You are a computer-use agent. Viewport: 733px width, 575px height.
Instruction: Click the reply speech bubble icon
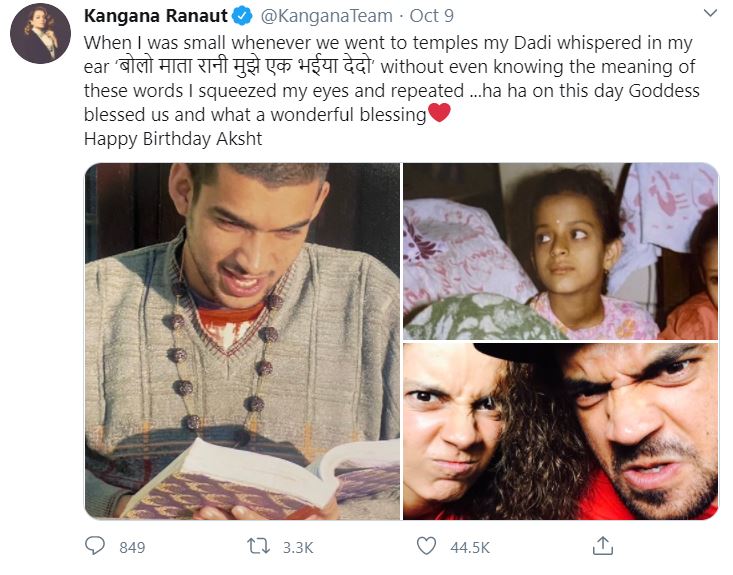pos(95,546)
